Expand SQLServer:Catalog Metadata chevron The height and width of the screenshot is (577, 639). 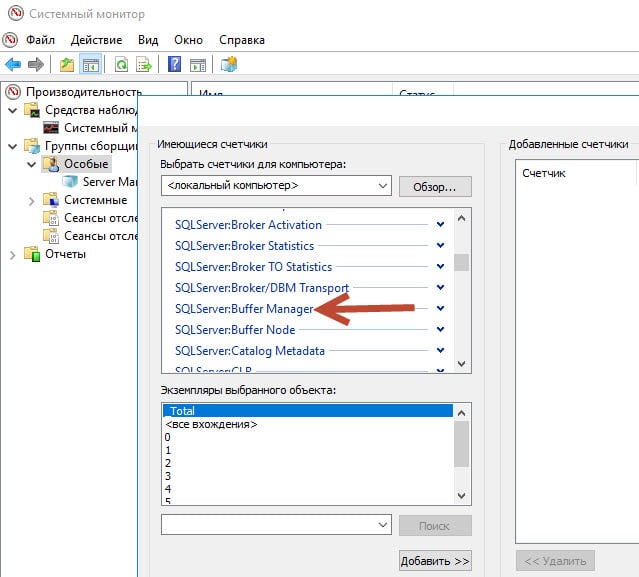[x=441, y=350]
